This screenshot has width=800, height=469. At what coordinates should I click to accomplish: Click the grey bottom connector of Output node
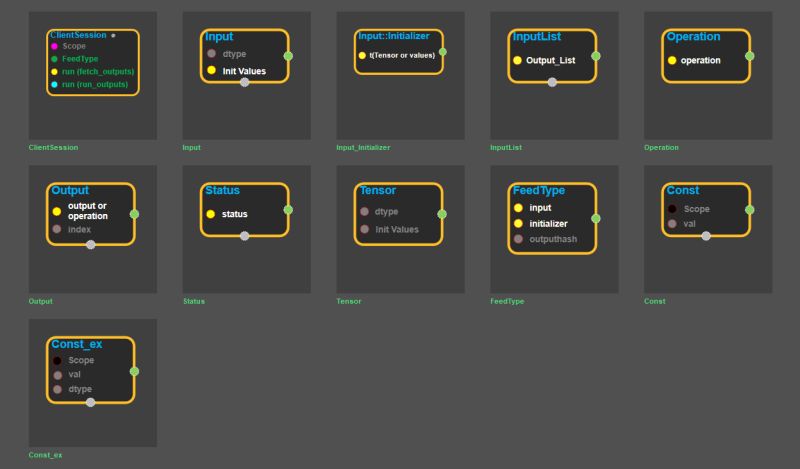(x=90, y=245)
